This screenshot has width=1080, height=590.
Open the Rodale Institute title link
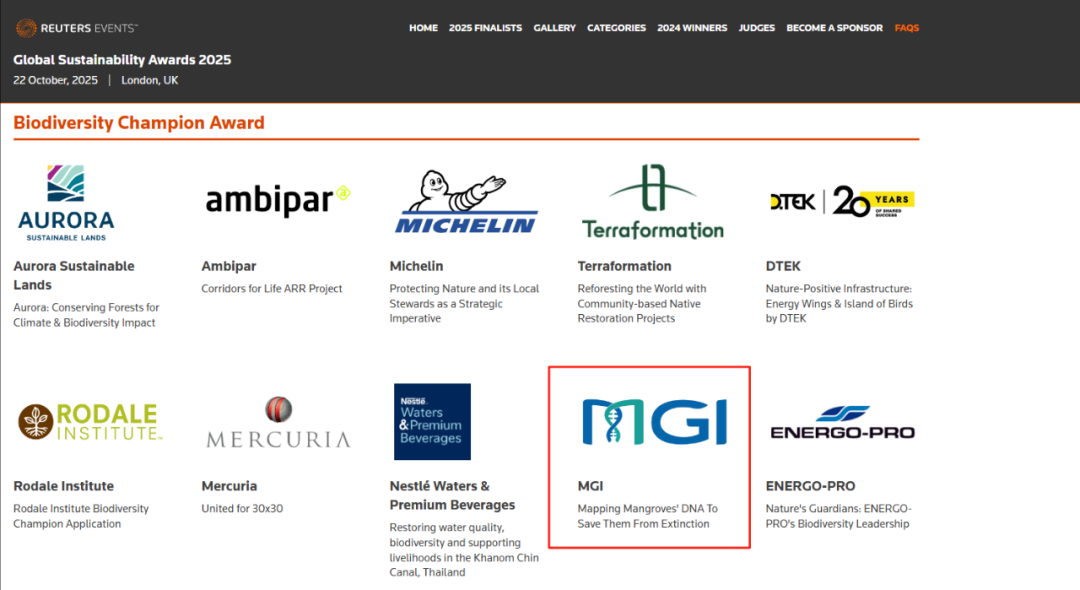coord(63,486)
